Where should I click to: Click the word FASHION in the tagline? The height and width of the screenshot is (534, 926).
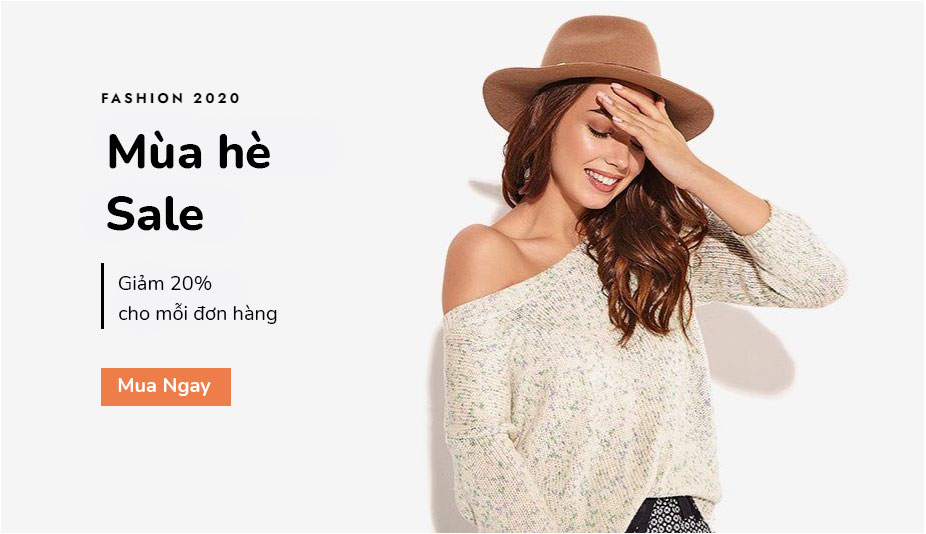point(142,98)
